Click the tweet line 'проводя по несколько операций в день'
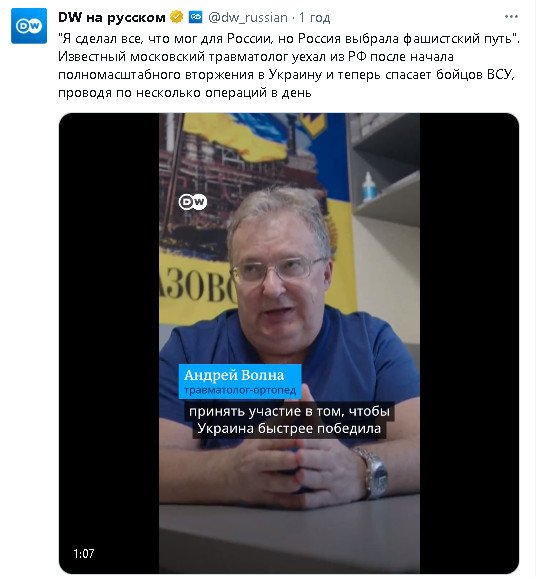 (x=185, y=93)
